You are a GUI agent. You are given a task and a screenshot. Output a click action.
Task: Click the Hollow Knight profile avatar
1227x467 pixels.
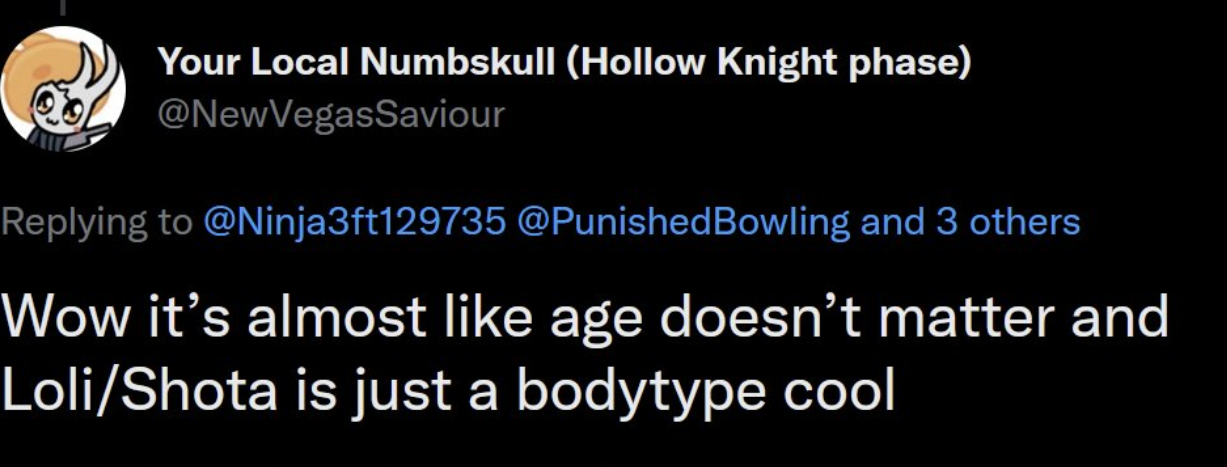(62, 88)
